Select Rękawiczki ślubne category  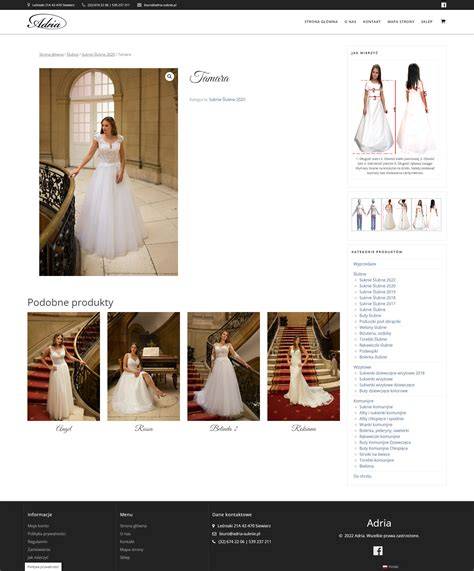click(x=376, y=345)
